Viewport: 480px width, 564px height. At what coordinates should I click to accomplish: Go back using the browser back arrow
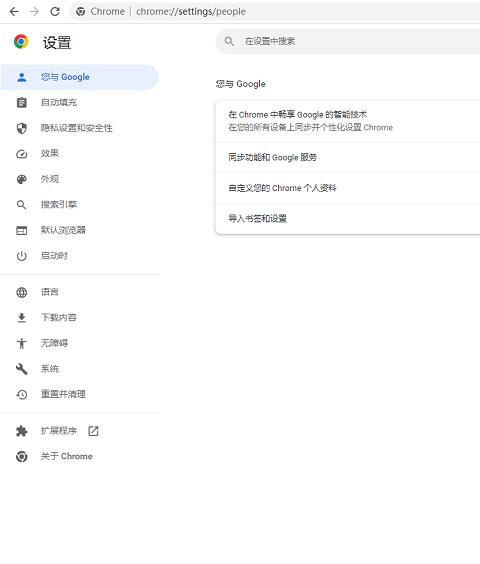click(x=14, y=12)
